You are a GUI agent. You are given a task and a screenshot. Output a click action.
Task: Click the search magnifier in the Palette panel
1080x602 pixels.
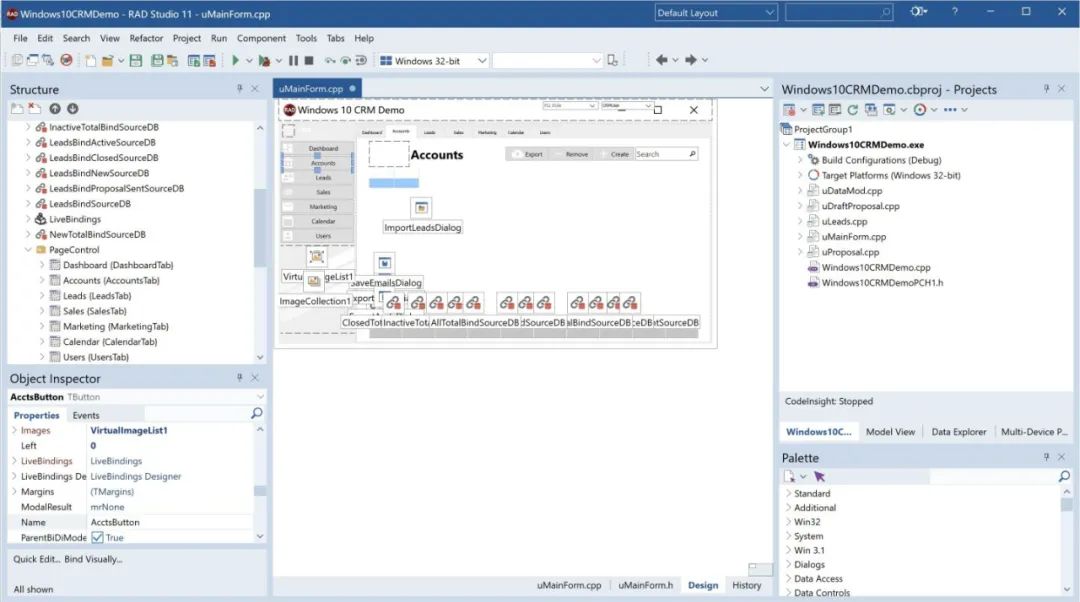[x=1064, y=477]
